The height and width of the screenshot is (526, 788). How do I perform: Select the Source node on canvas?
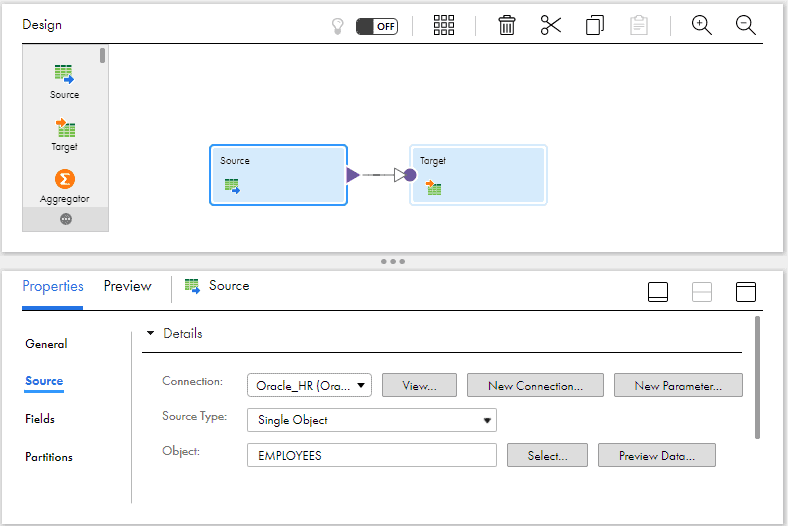pos(278,175)
